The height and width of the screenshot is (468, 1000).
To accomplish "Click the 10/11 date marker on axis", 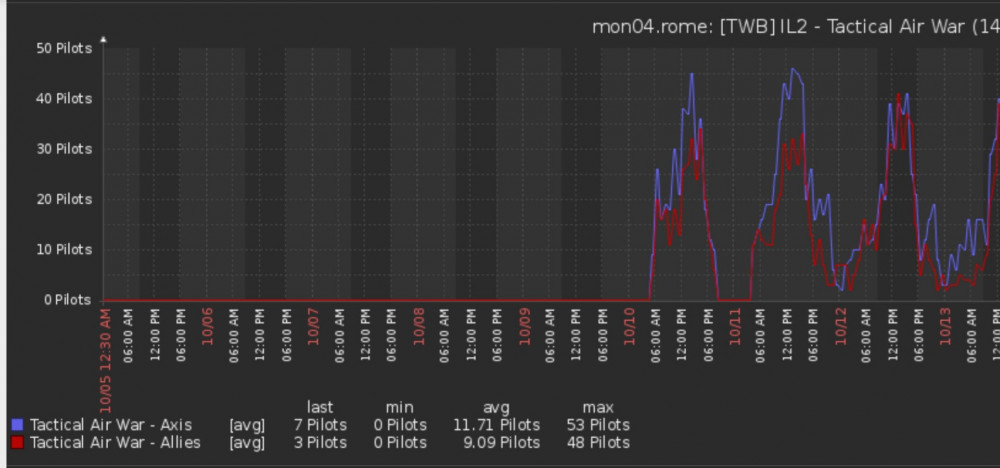I will [x=735, y=328].
